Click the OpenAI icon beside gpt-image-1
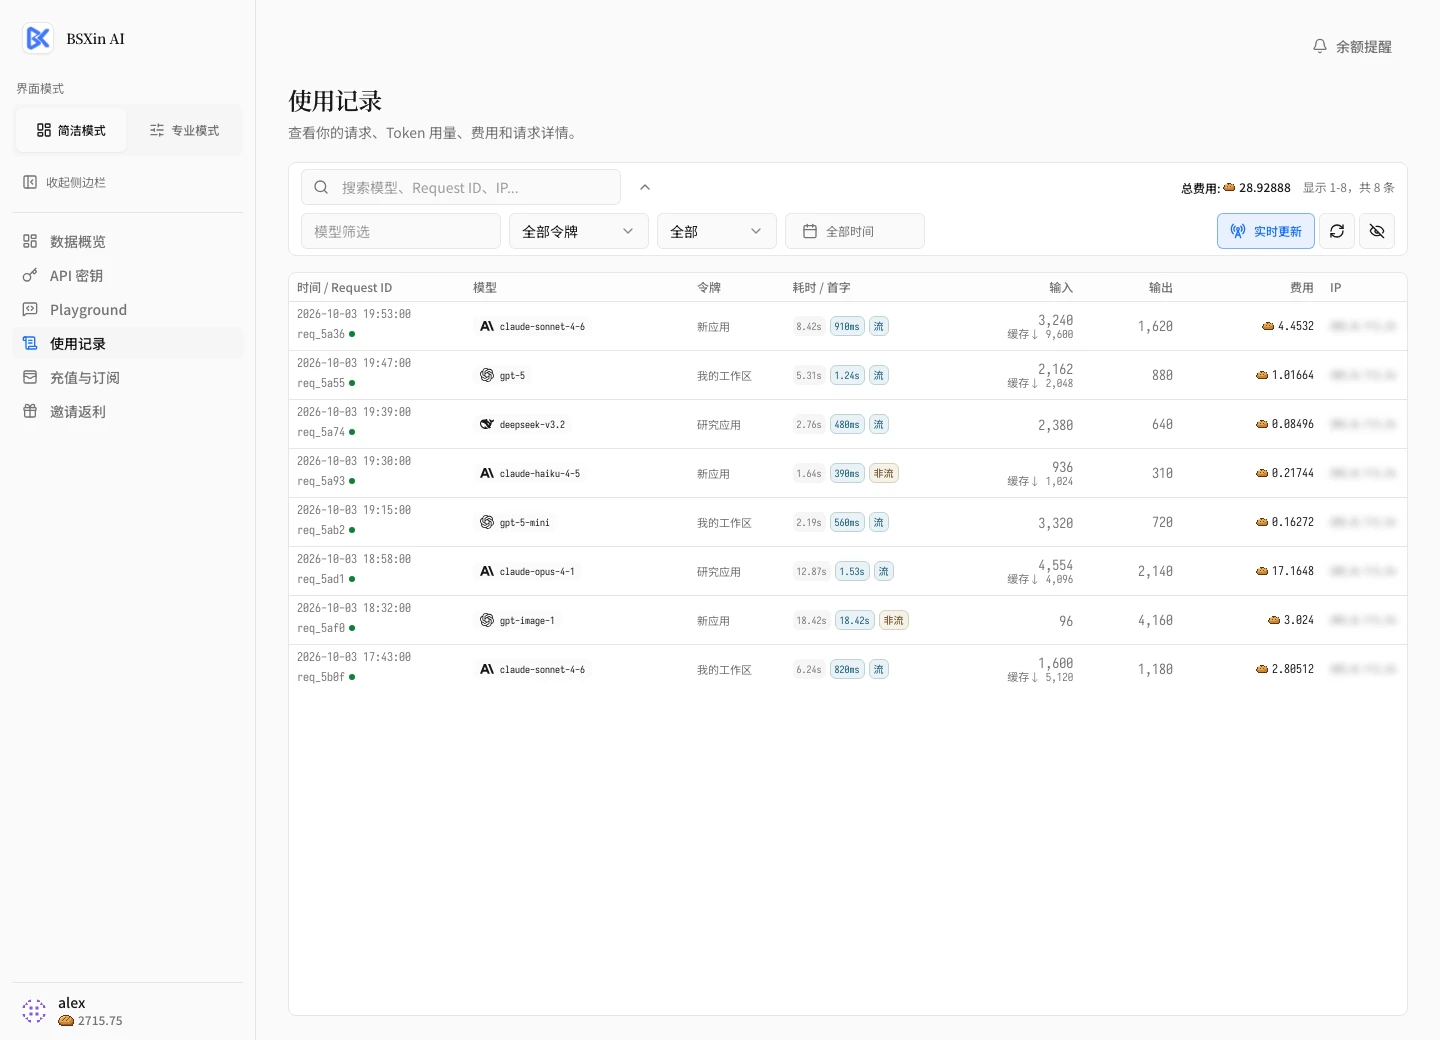This screenshot has width=1440, height=1040. tap(487, 620)
